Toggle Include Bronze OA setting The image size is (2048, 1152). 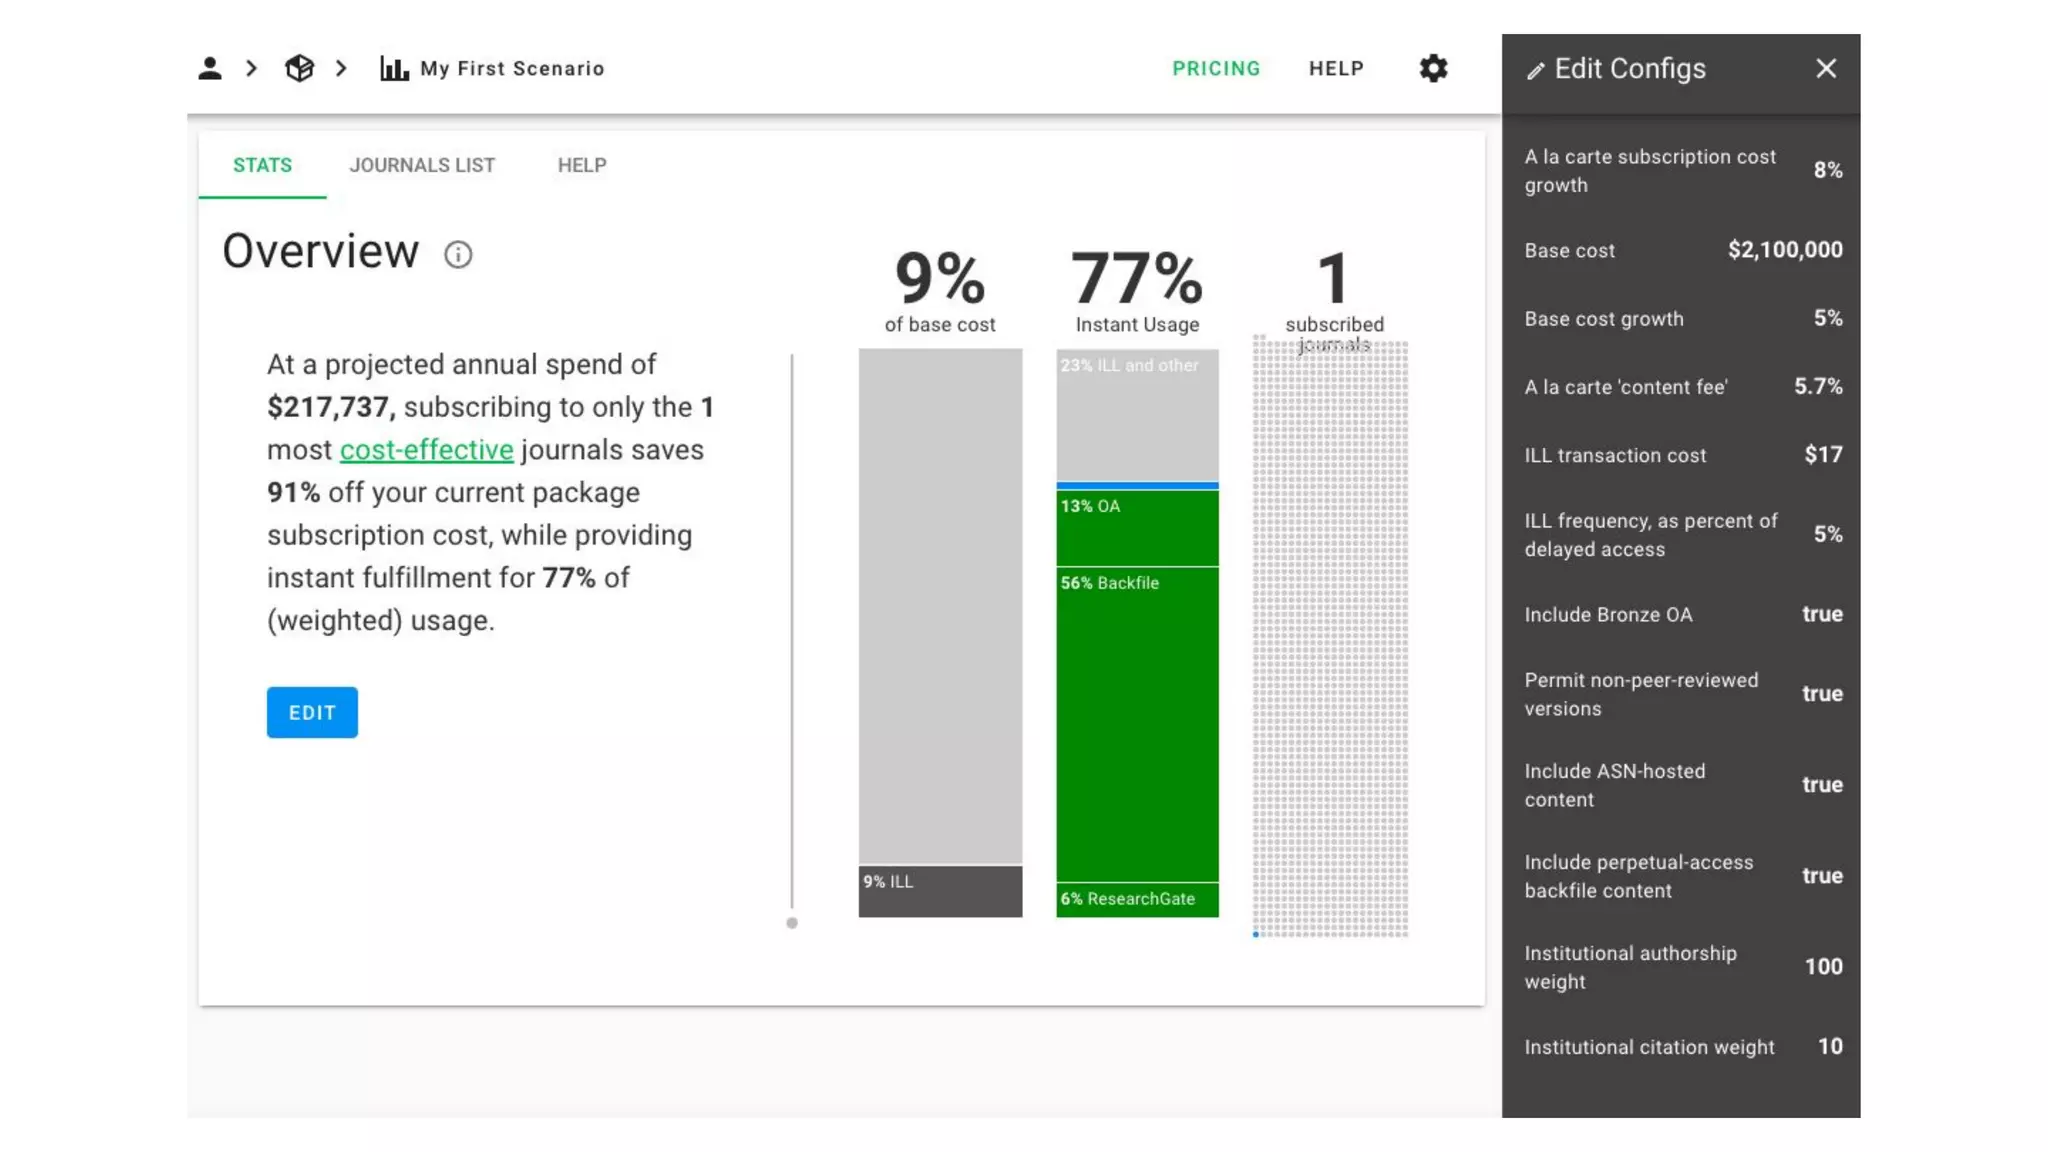[1821, 614]
